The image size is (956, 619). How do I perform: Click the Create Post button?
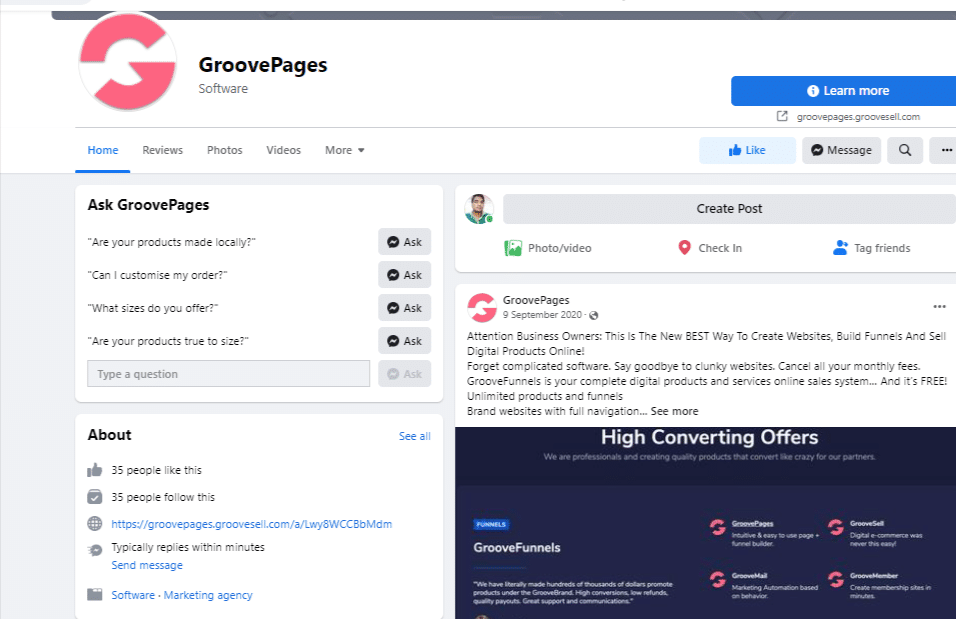729,209
